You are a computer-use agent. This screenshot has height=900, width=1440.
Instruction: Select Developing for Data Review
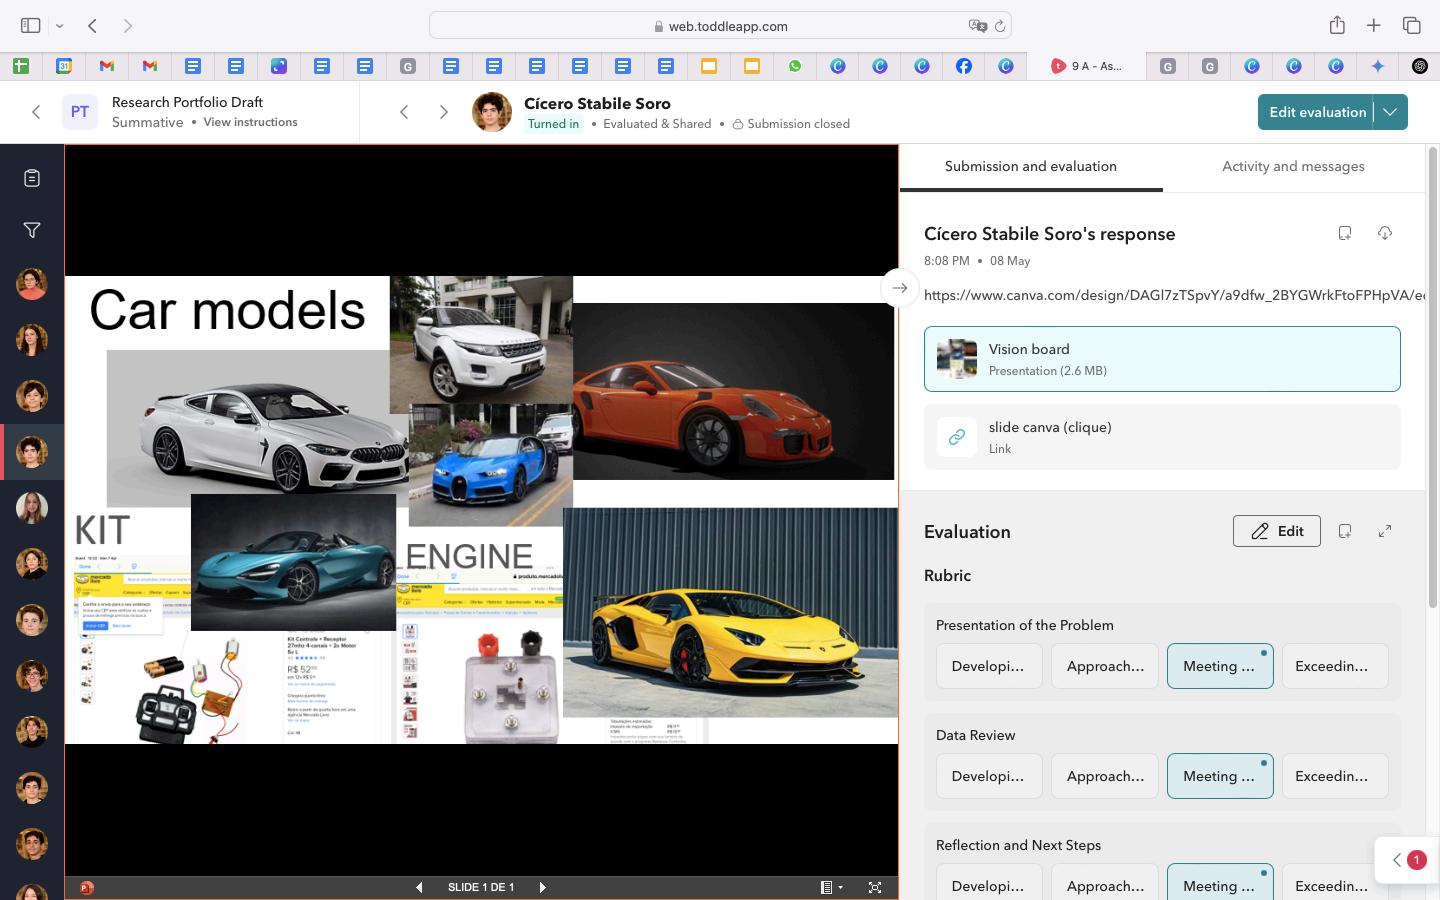[x=989, y=776]
